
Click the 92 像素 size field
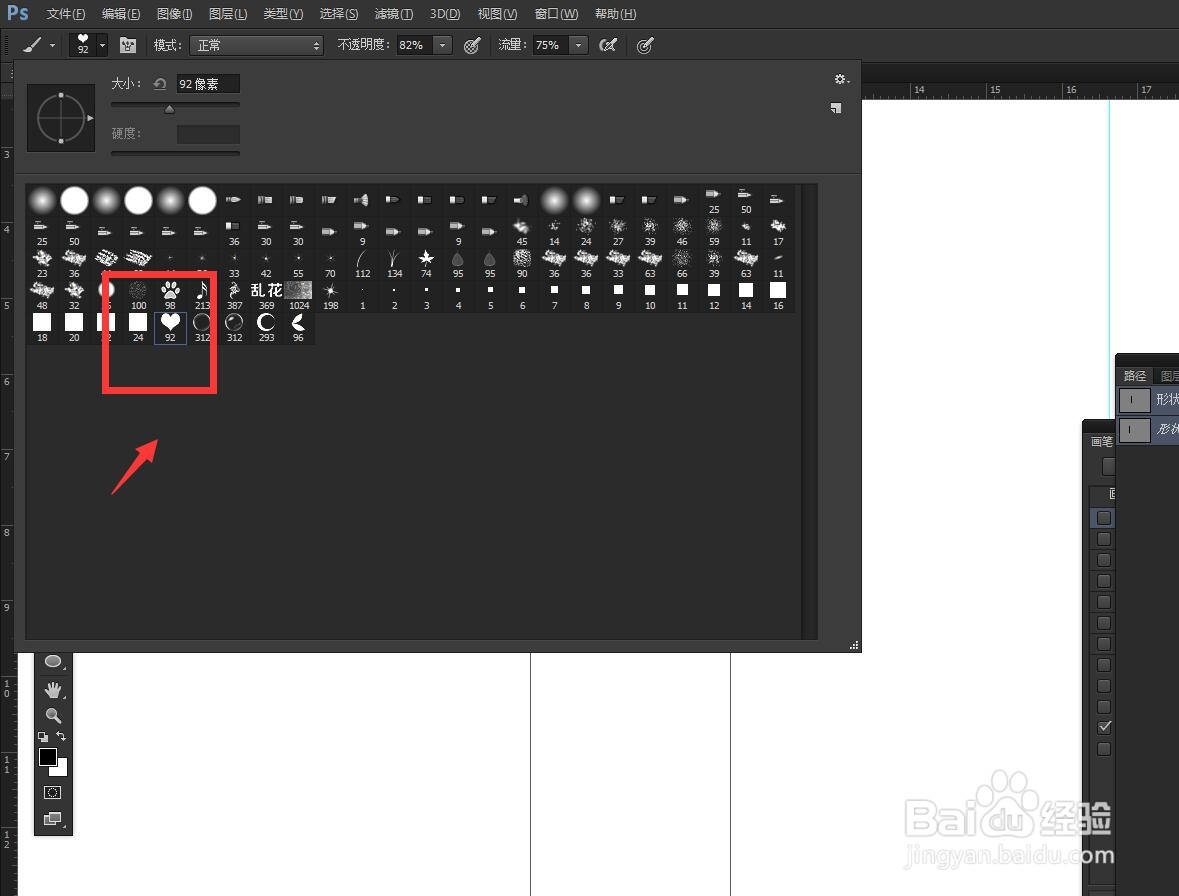click(x=208, y=83)
